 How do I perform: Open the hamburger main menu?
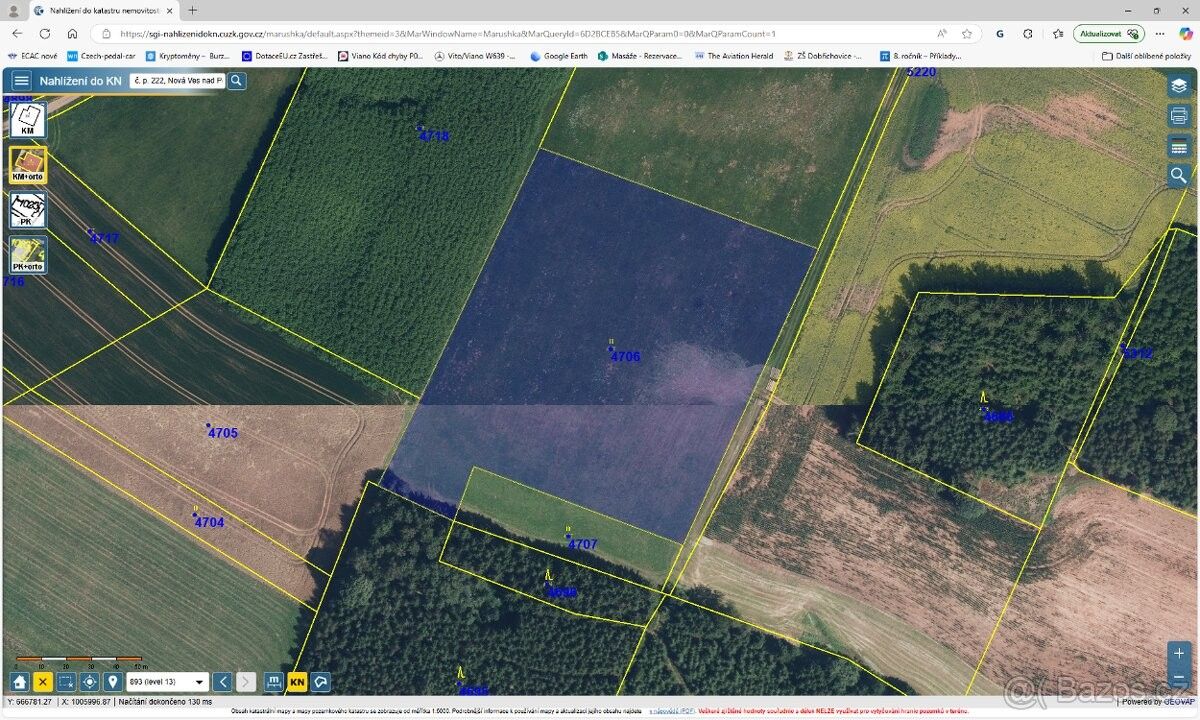click(x=21, y=81)
